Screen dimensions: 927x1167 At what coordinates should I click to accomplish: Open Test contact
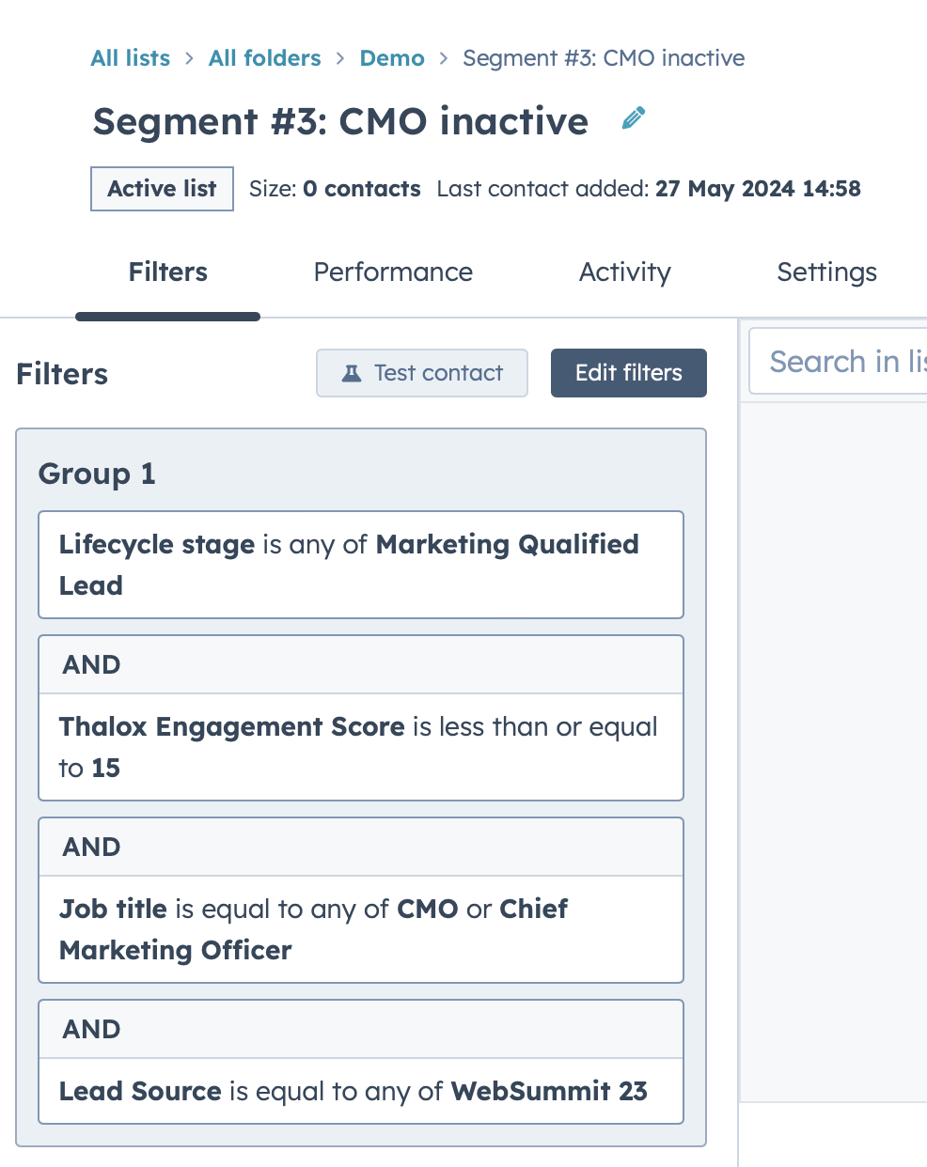(421, 372)
